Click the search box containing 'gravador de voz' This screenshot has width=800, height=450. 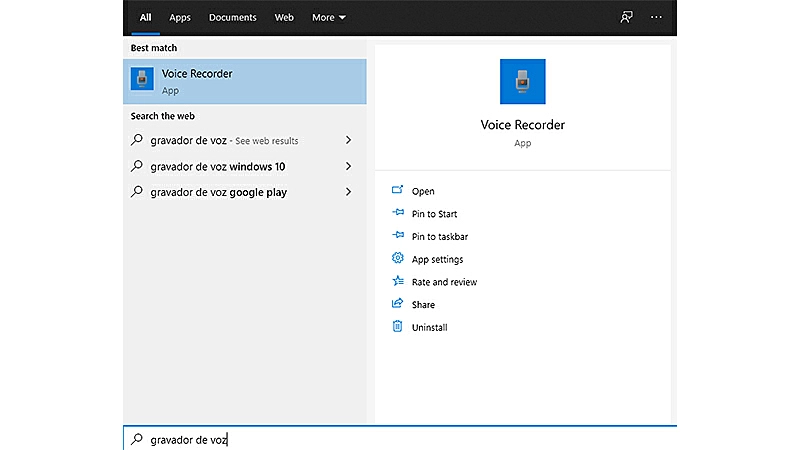[x=400, y=439]
